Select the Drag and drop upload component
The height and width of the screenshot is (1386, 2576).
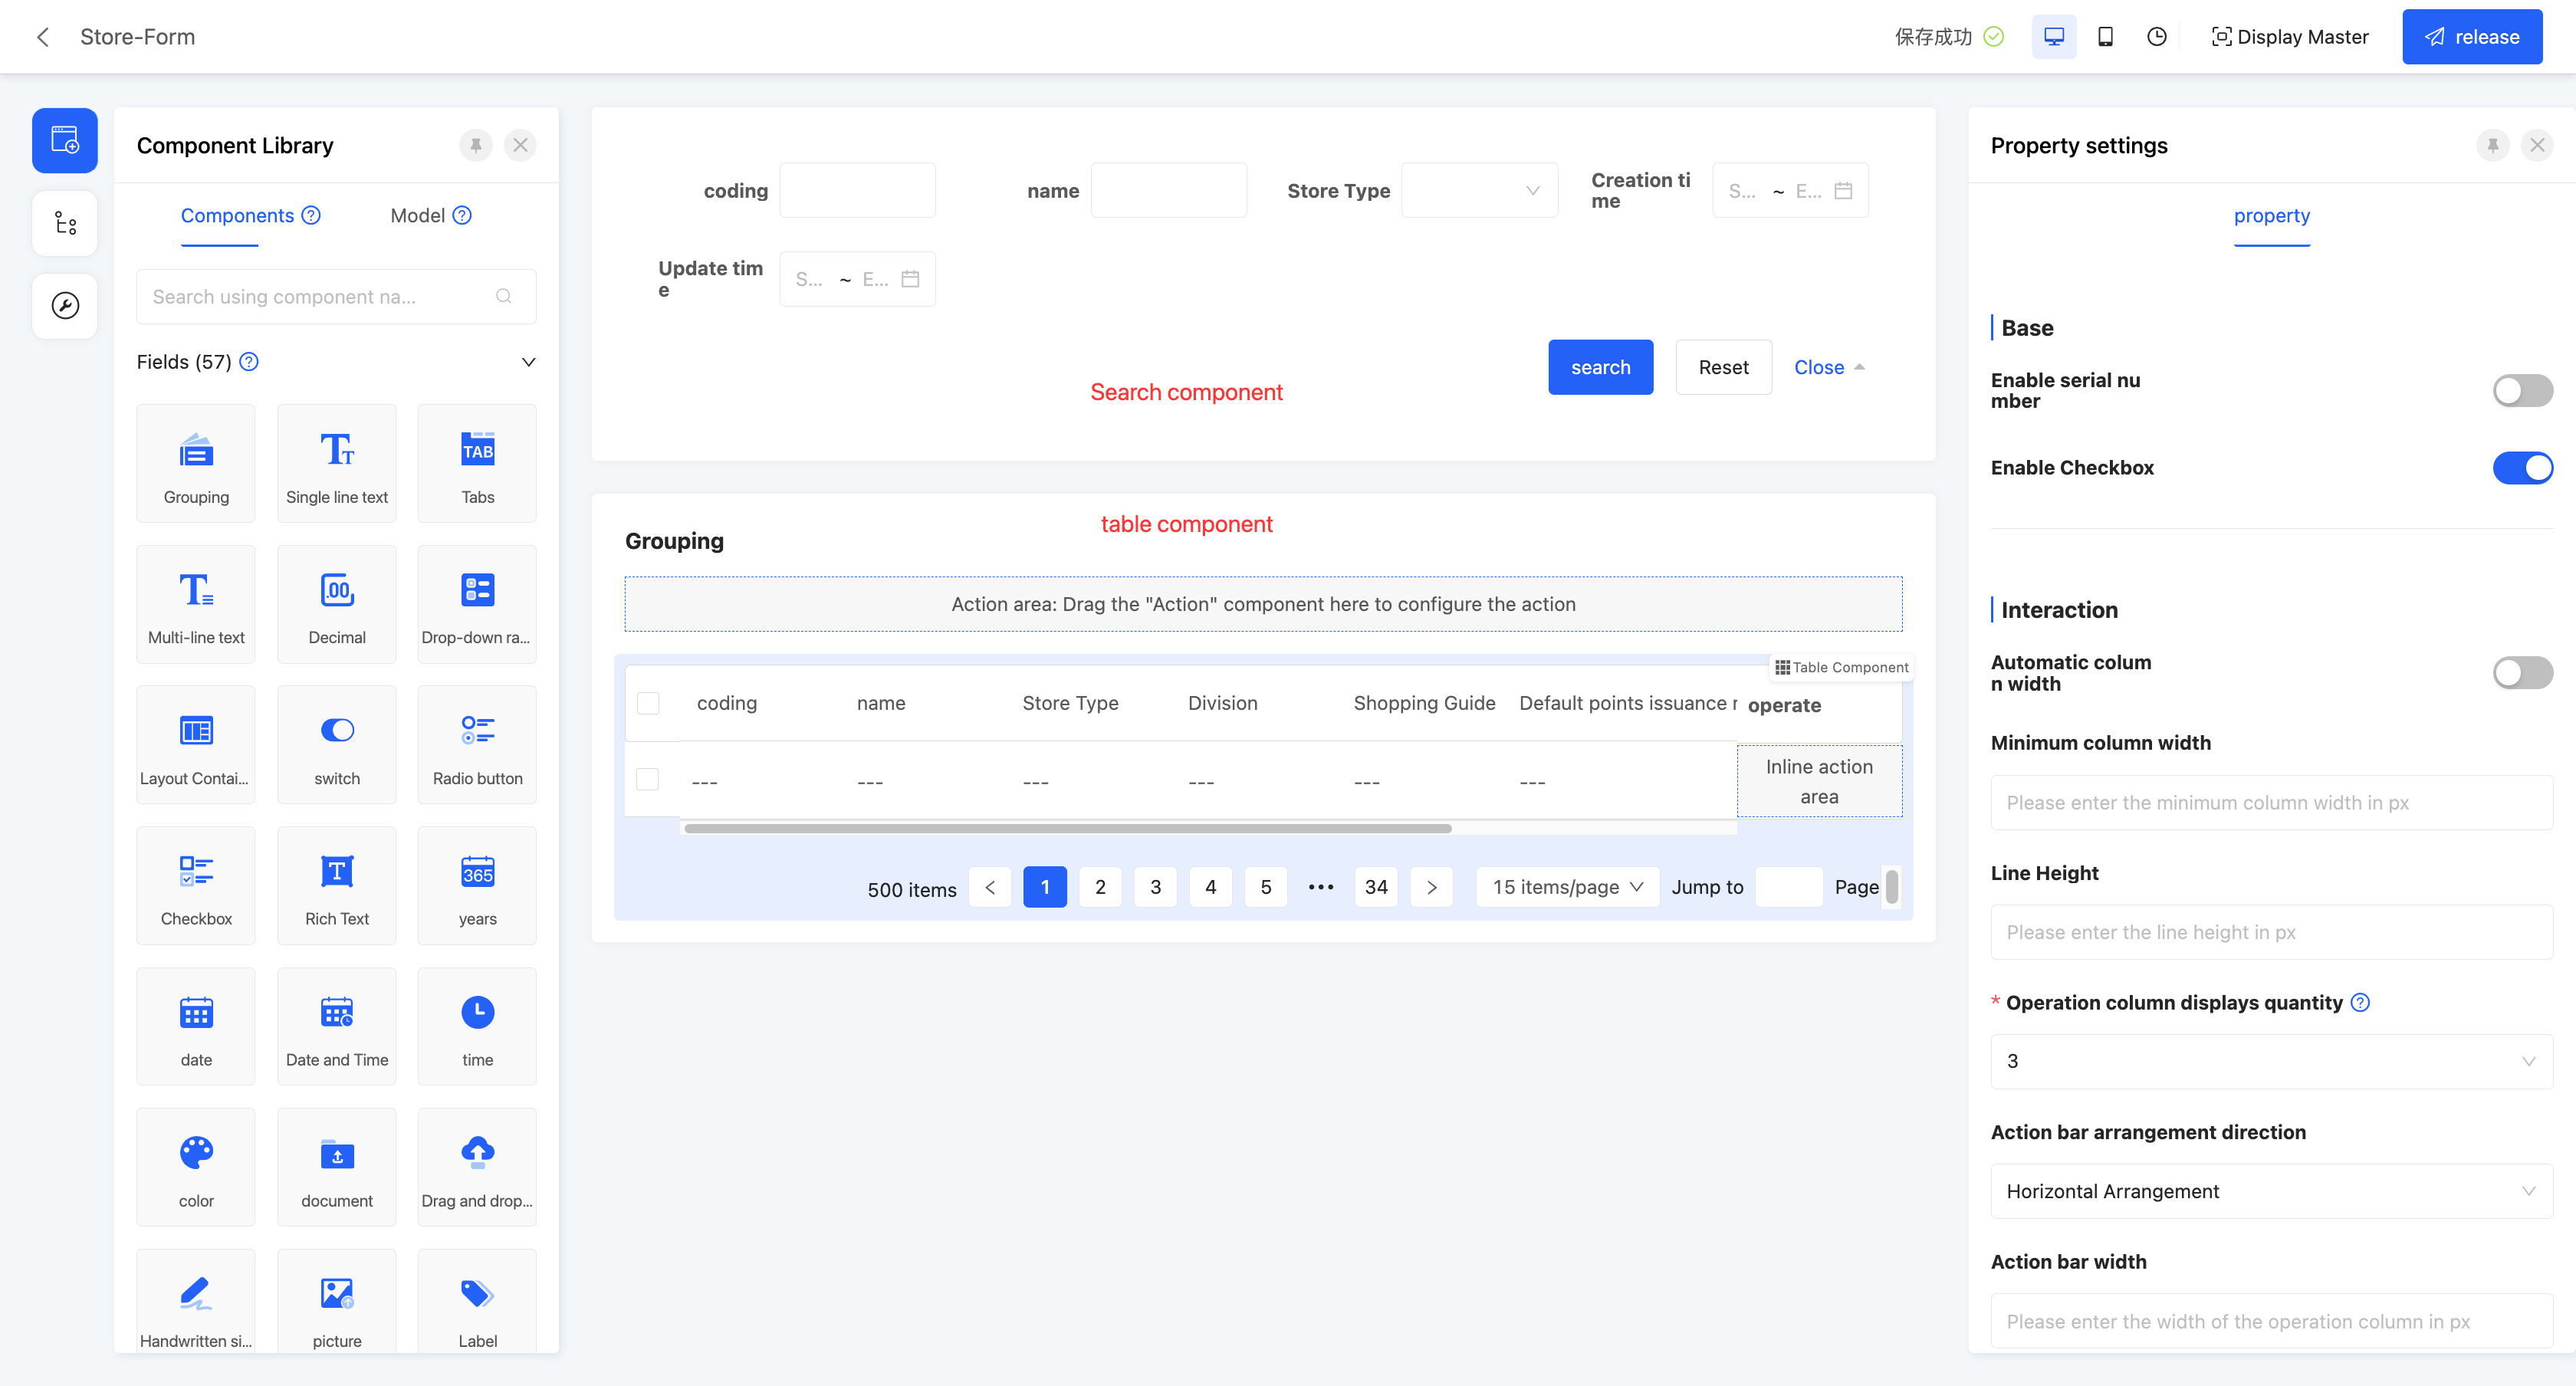(477, 1166)
